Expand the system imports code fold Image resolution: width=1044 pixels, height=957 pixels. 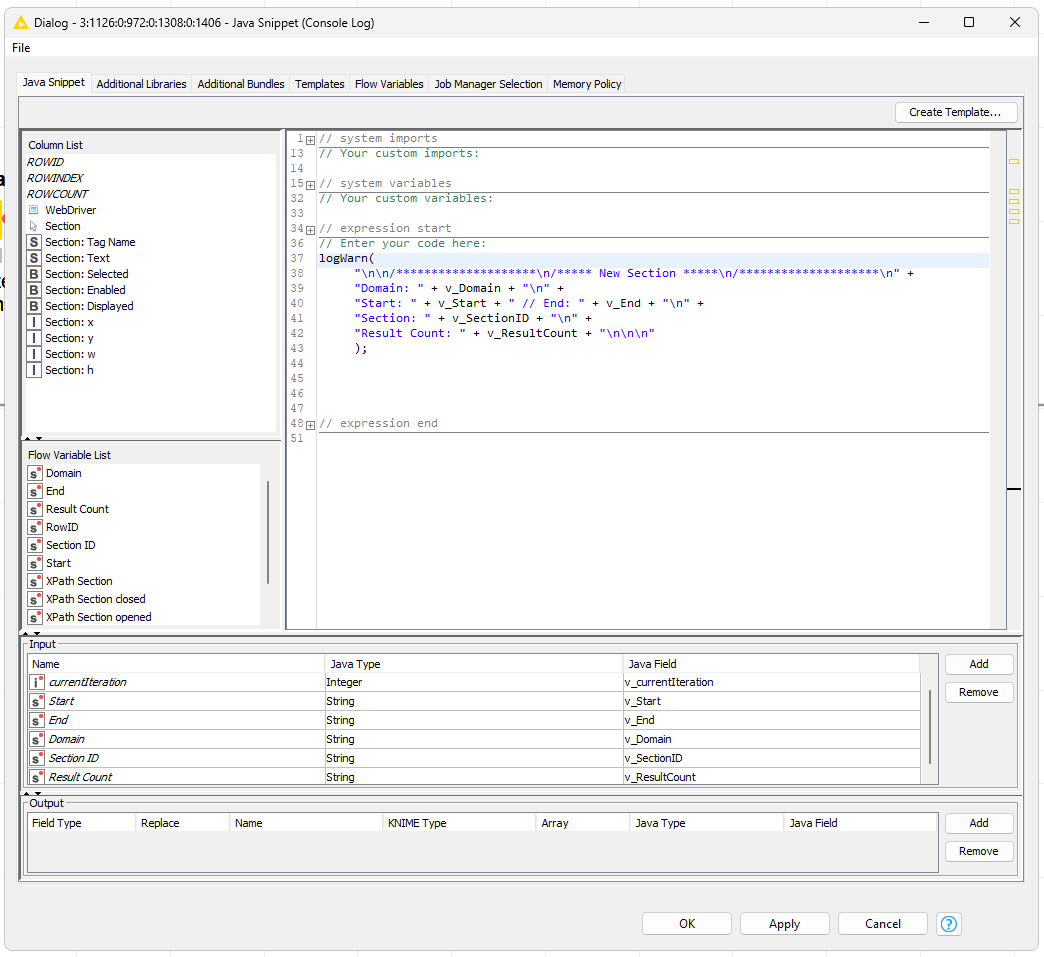point(310,139)
